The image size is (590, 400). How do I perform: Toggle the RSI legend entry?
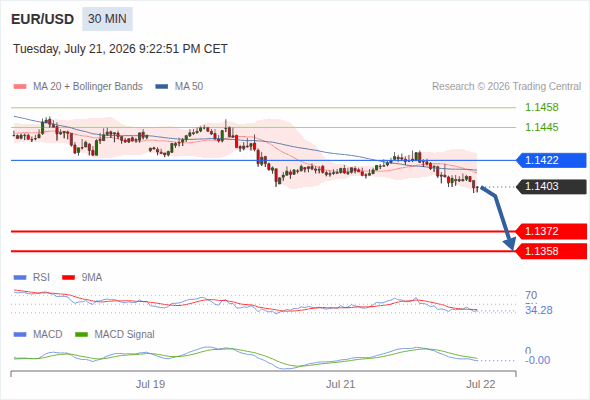click(32, 277)
